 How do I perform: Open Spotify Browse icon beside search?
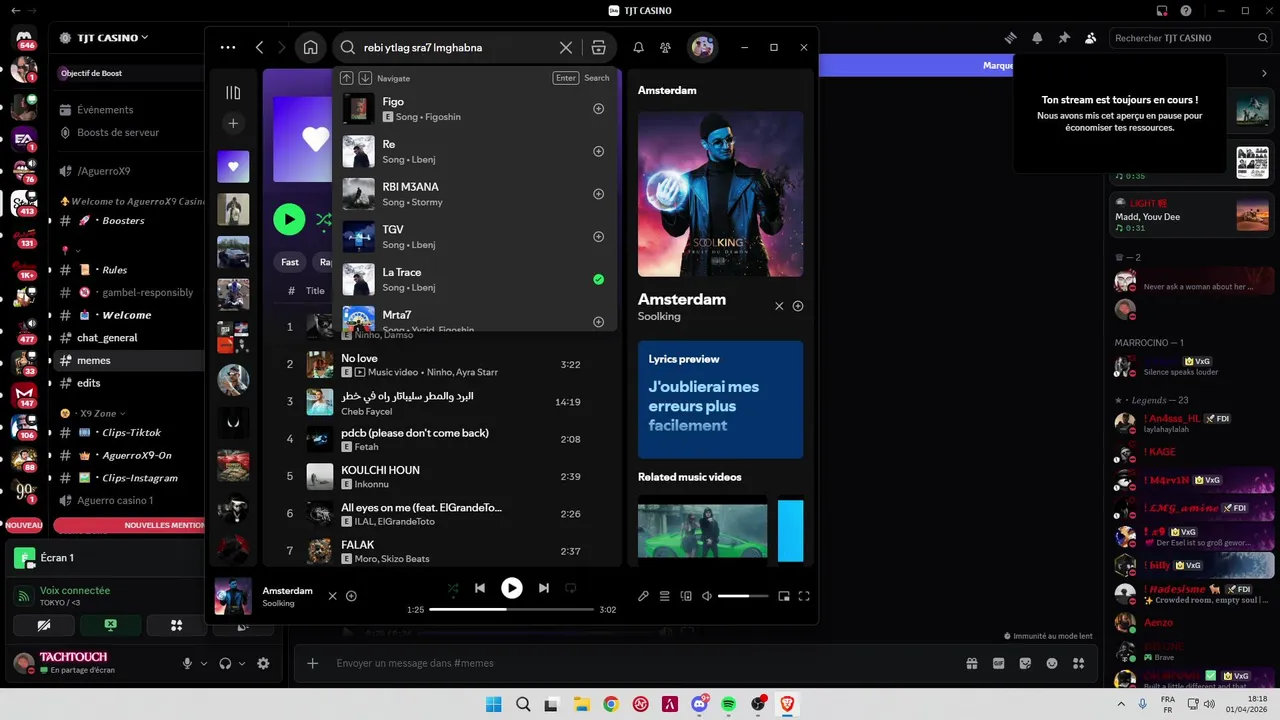598,47
